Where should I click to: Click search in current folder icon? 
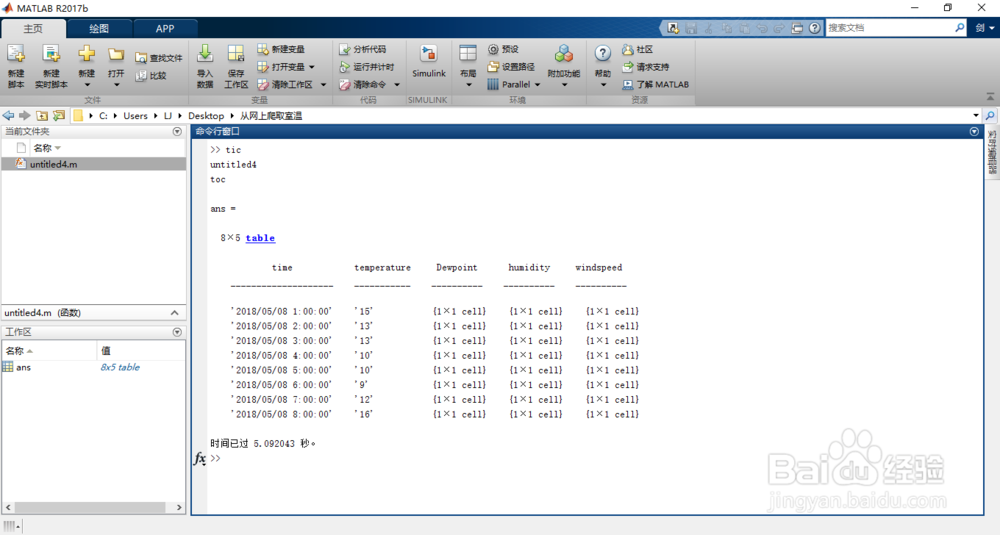tap(990, 115)
